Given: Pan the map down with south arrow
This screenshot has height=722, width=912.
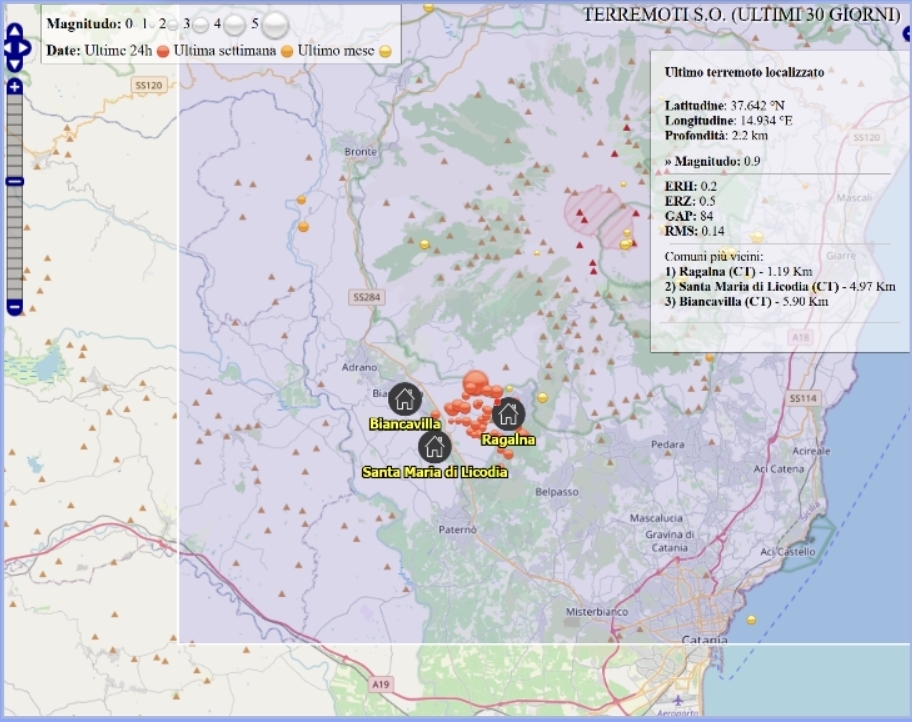Looking at the screenshot, I should click(x=14, y=65).
